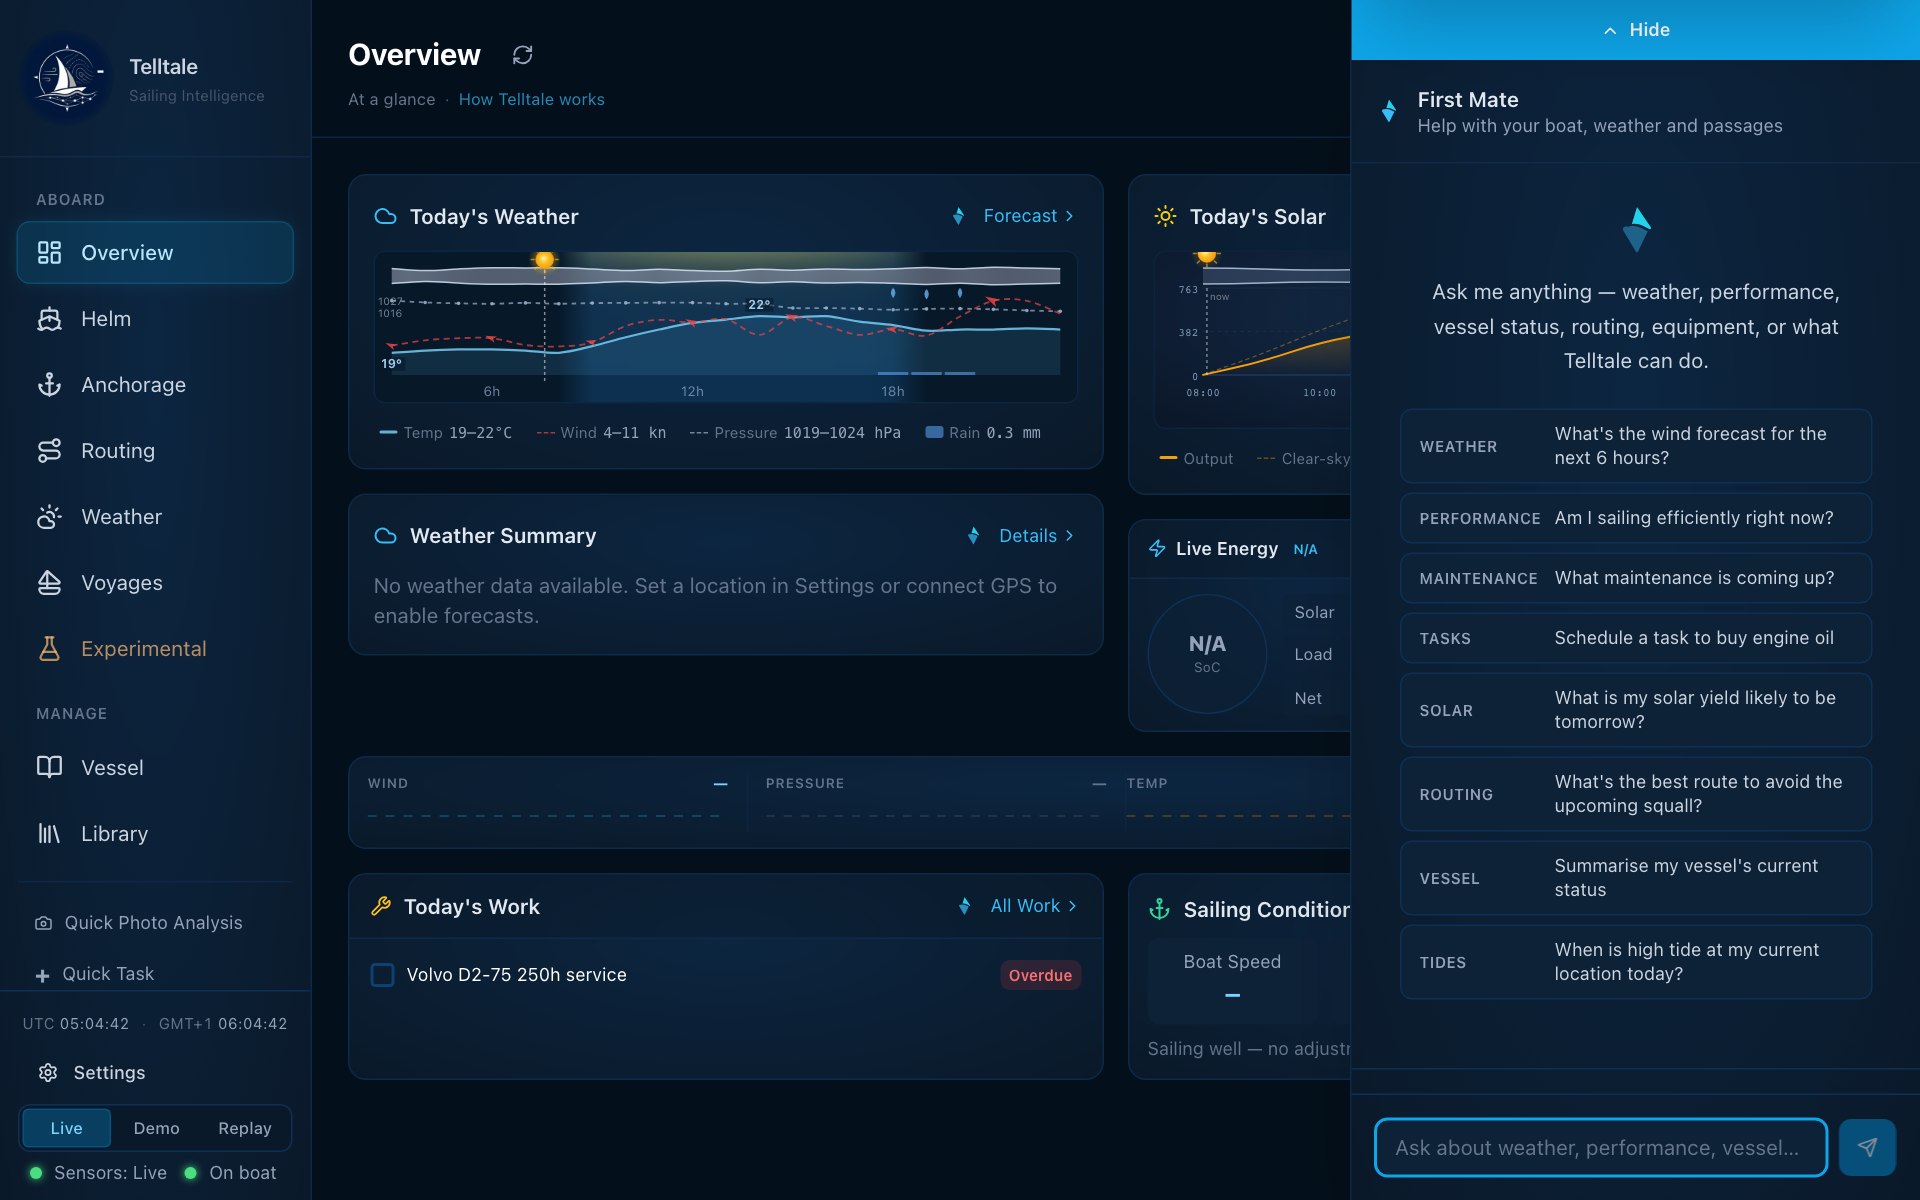Image resolution: width=1920 pixels, height=1200 pixels.
Task: Click the Routing path icon
Action: click(49, 451)
